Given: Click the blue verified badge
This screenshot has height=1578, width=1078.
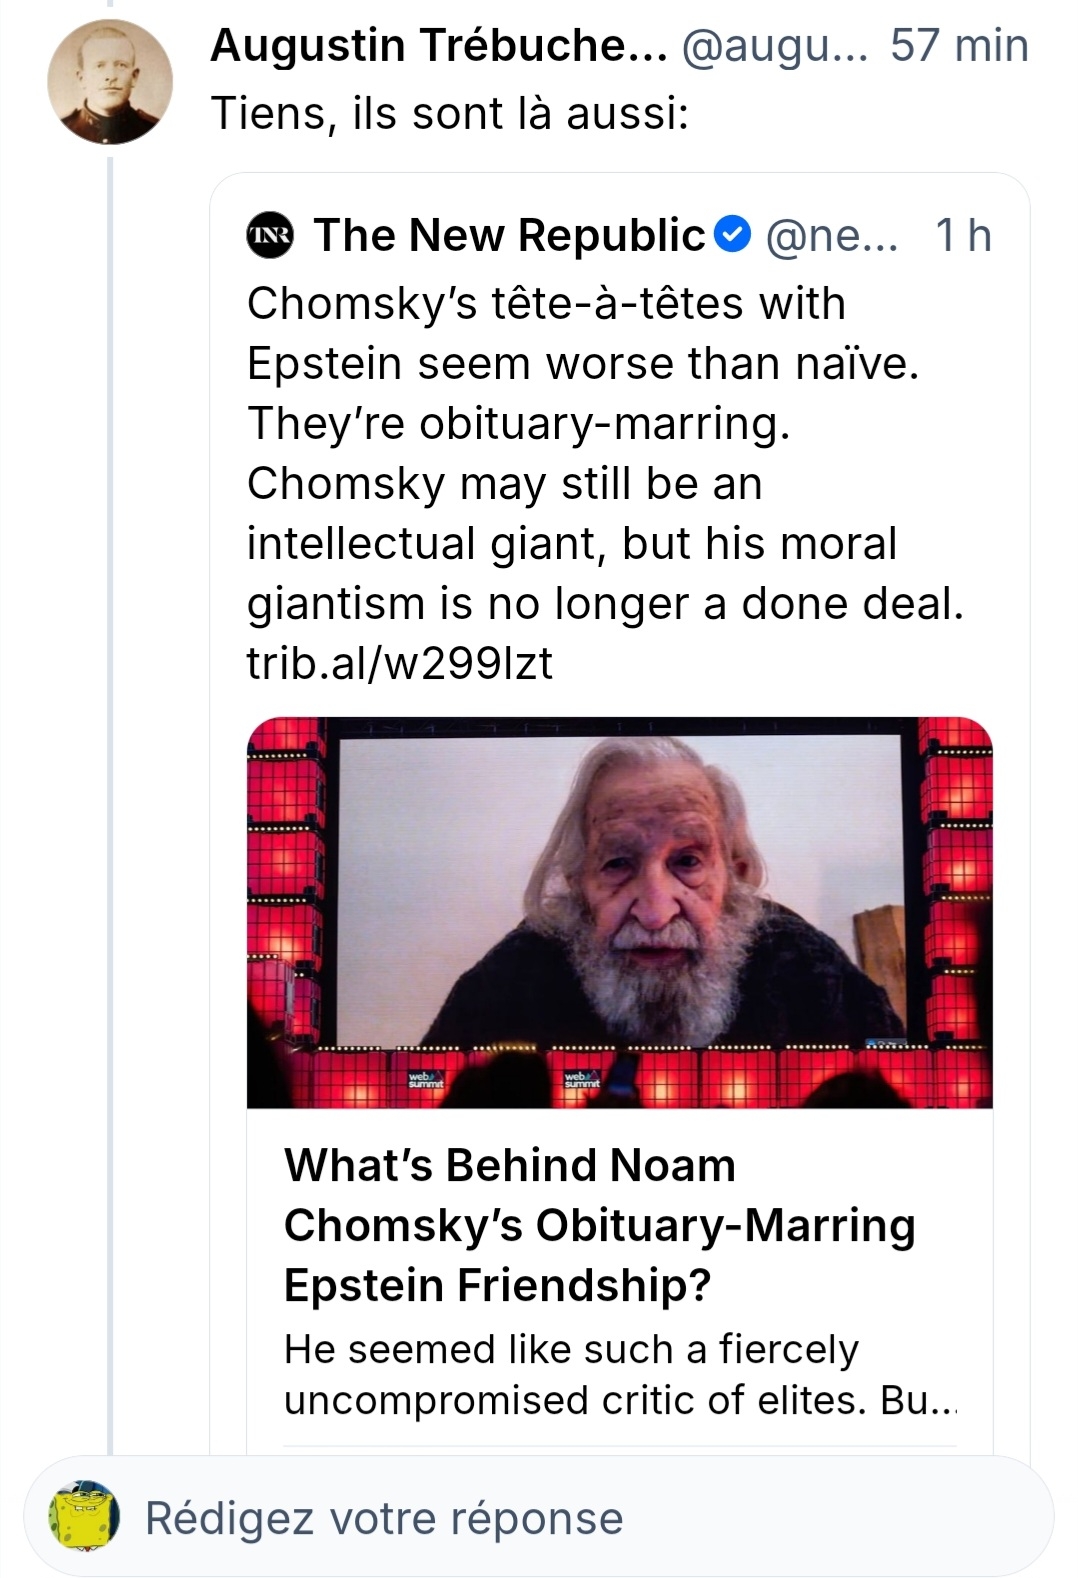Looking at the screenshot, I should (x=735, y=236).
